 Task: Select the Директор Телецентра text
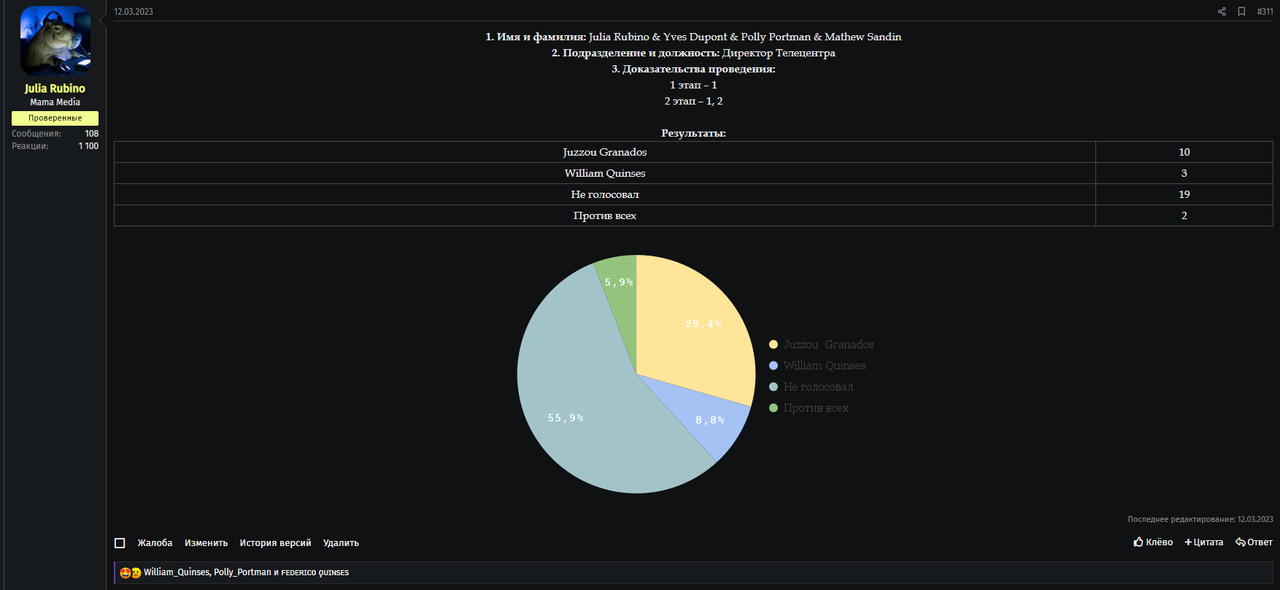[779, 53]
